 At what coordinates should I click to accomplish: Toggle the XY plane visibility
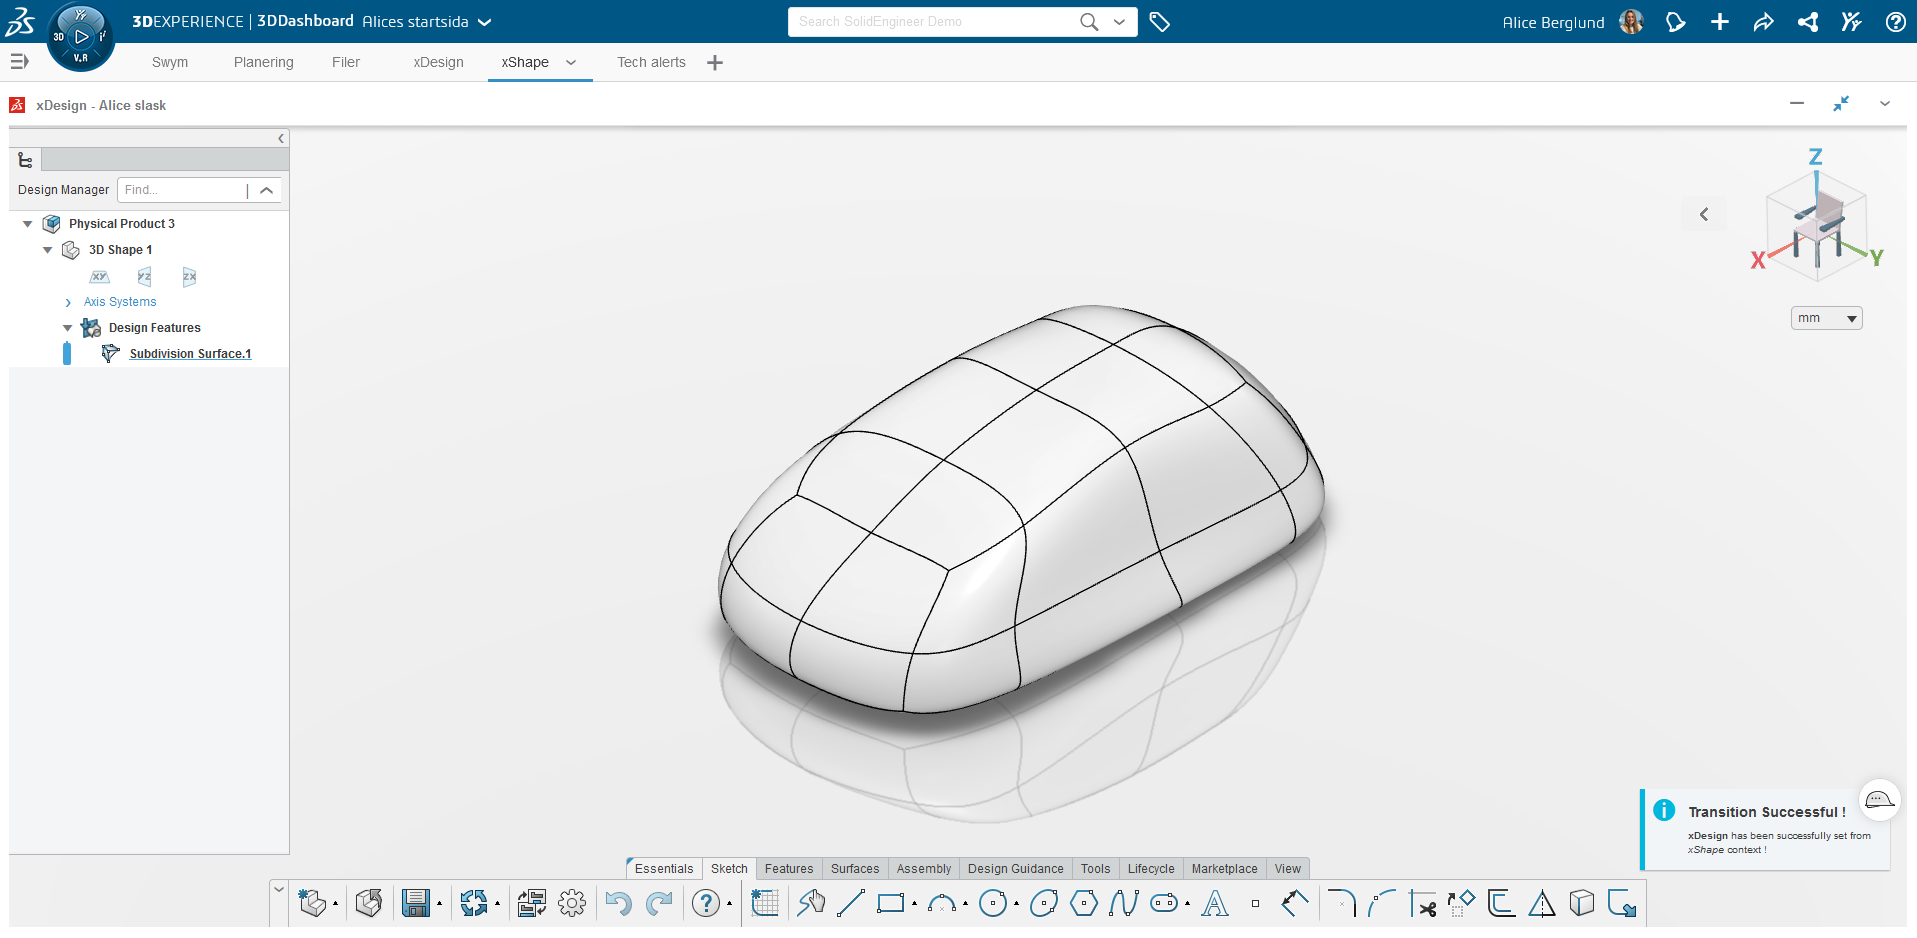tap(99, 276)
